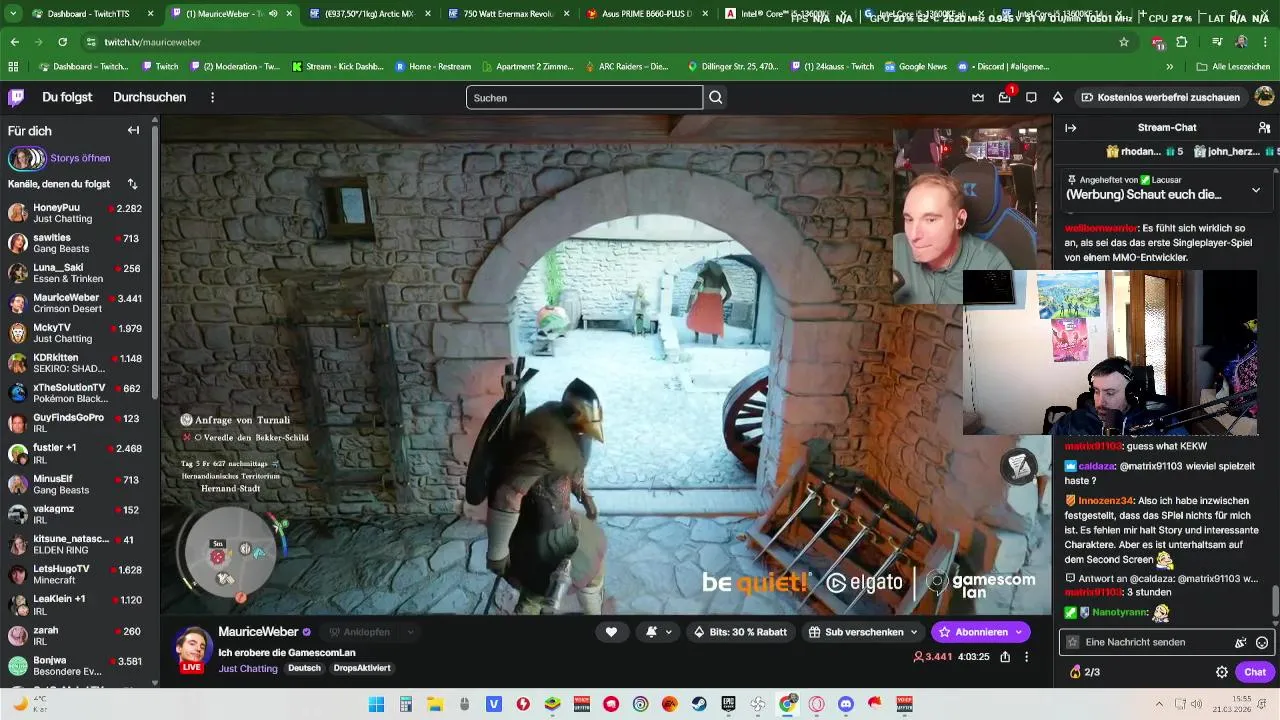1280x720 pixels.
Task: Switch to 750 Watt Enermax tab
Action: click(508, 14)
